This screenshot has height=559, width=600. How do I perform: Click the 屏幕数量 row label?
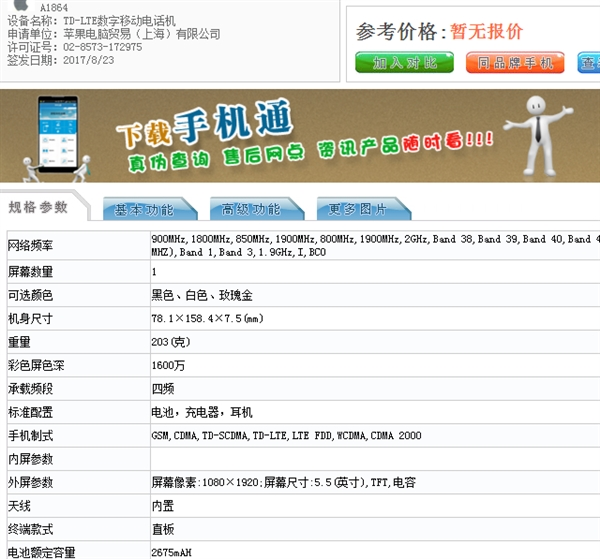click(x=30, y=272)
